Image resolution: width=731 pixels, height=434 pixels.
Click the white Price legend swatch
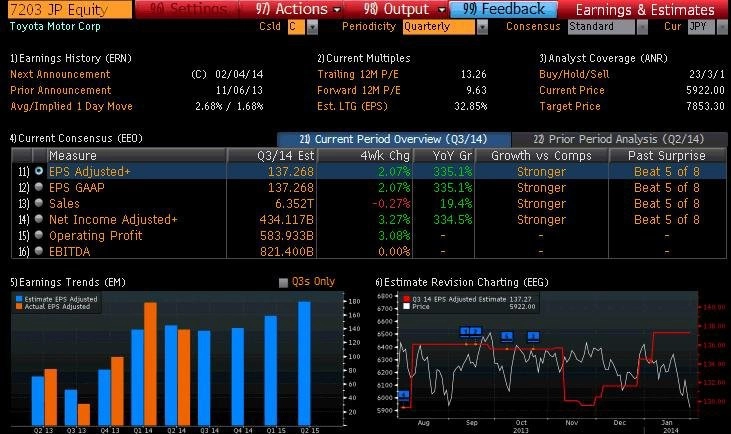(407, 307)
